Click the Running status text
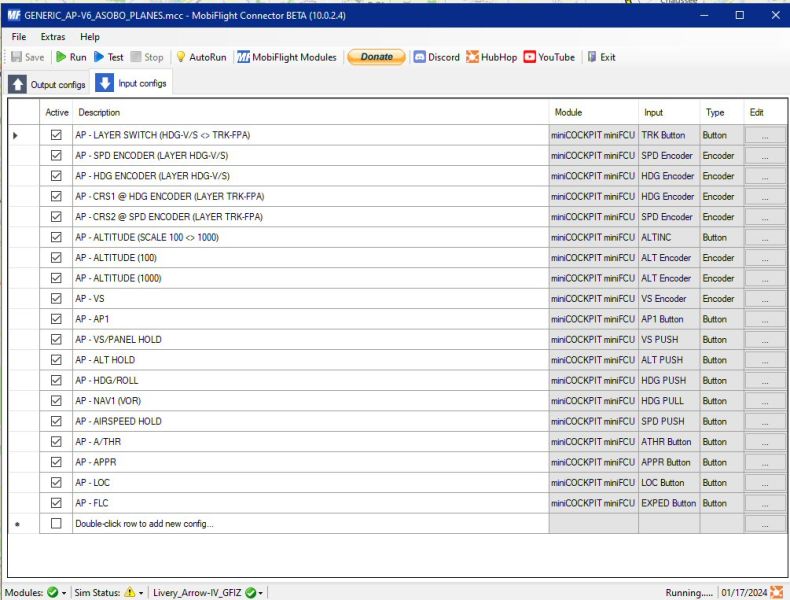 click(x=689, y=592)
